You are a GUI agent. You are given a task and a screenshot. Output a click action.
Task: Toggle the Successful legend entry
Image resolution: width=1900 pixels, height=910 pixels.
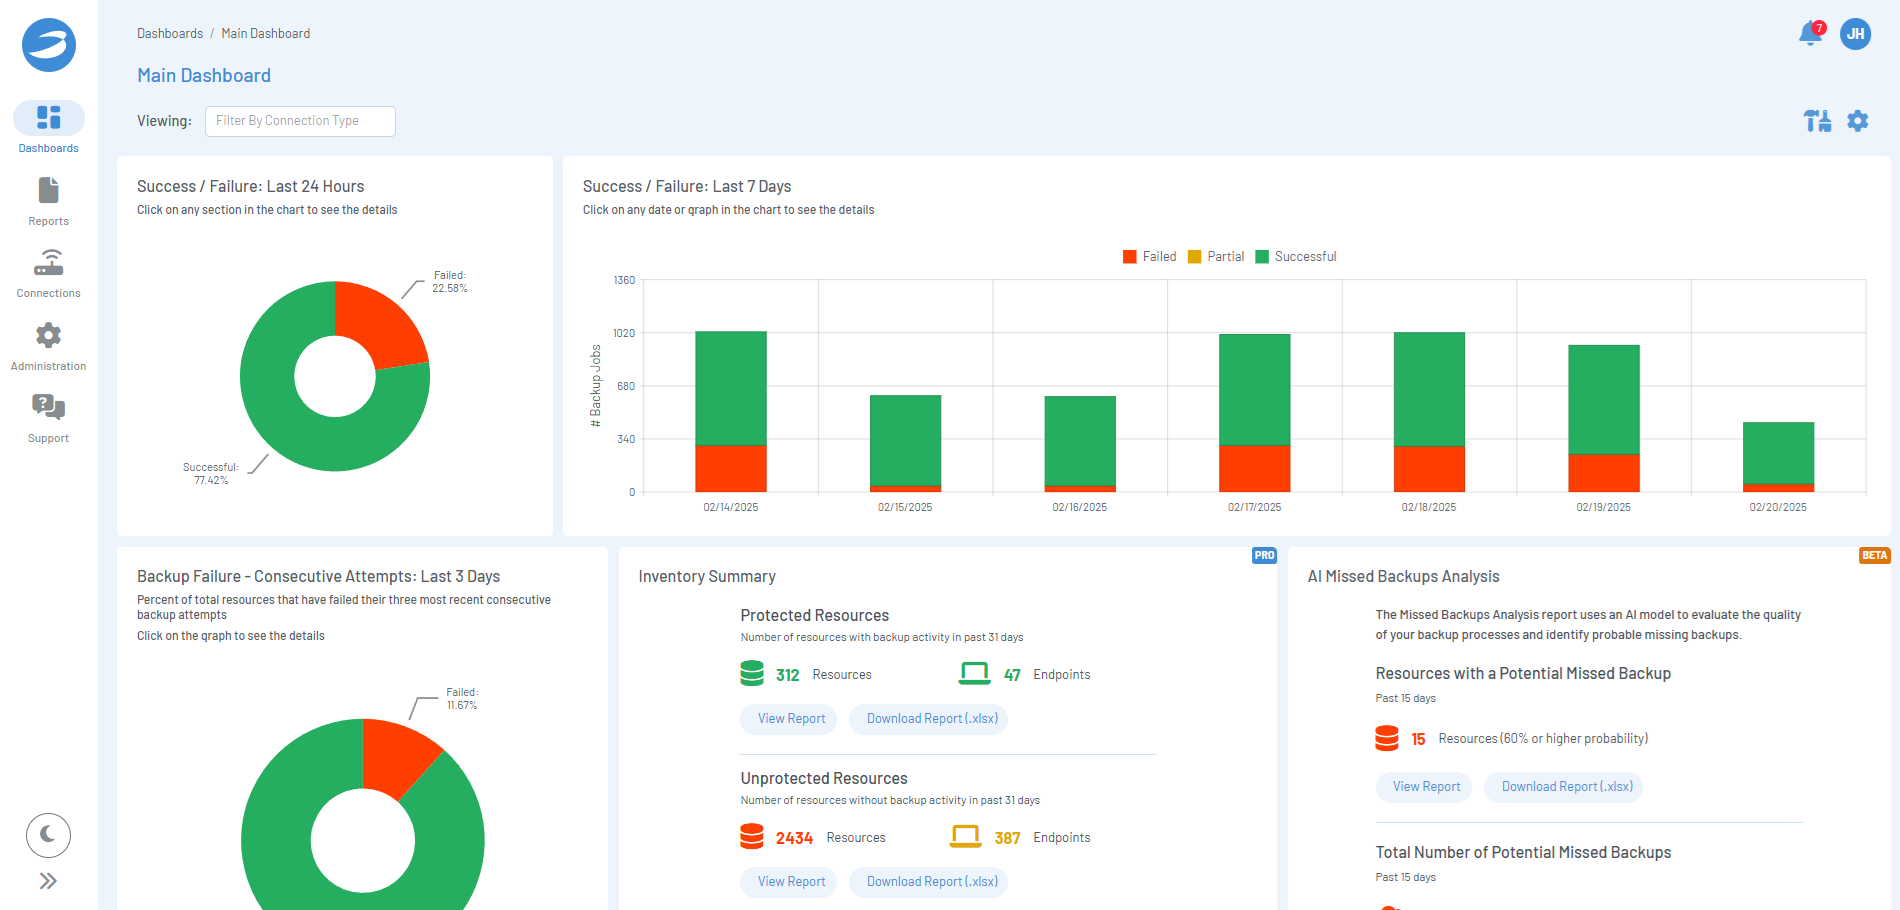(1295, 257)
